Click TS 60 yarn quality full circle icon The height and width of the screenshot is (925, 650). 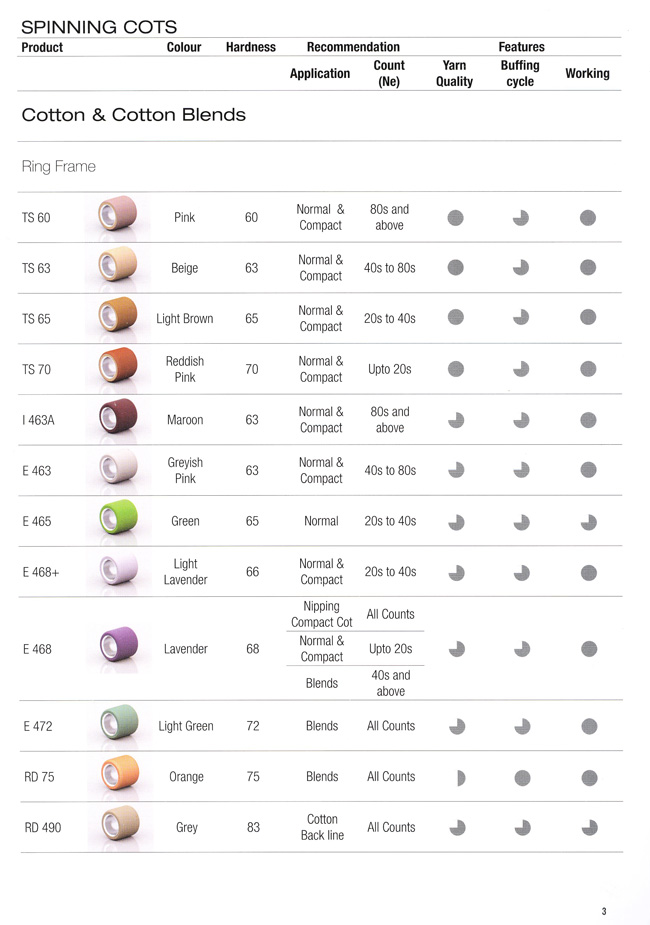[x=455, y=218]
